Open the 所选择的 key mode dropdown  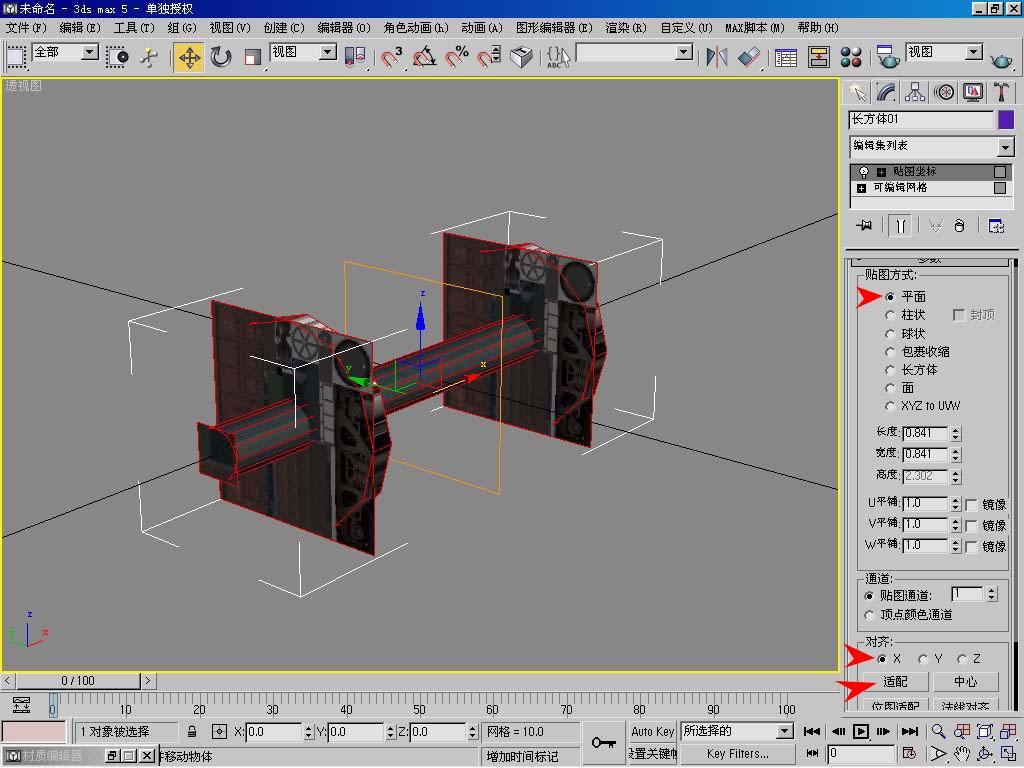pyautogui.click(x=784, y=731)
